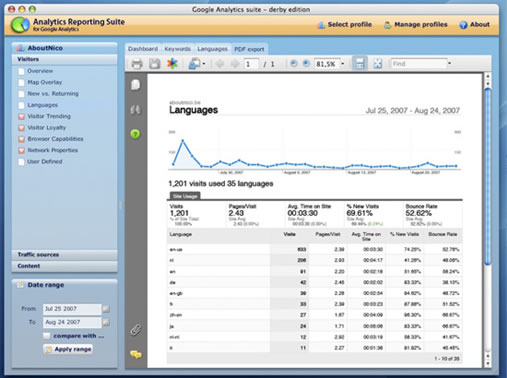Viewport: 507px width, 378px height.
Task: Click the scrollbar up arrow at top
Action: pyautogui.click(x=488, y=76)
